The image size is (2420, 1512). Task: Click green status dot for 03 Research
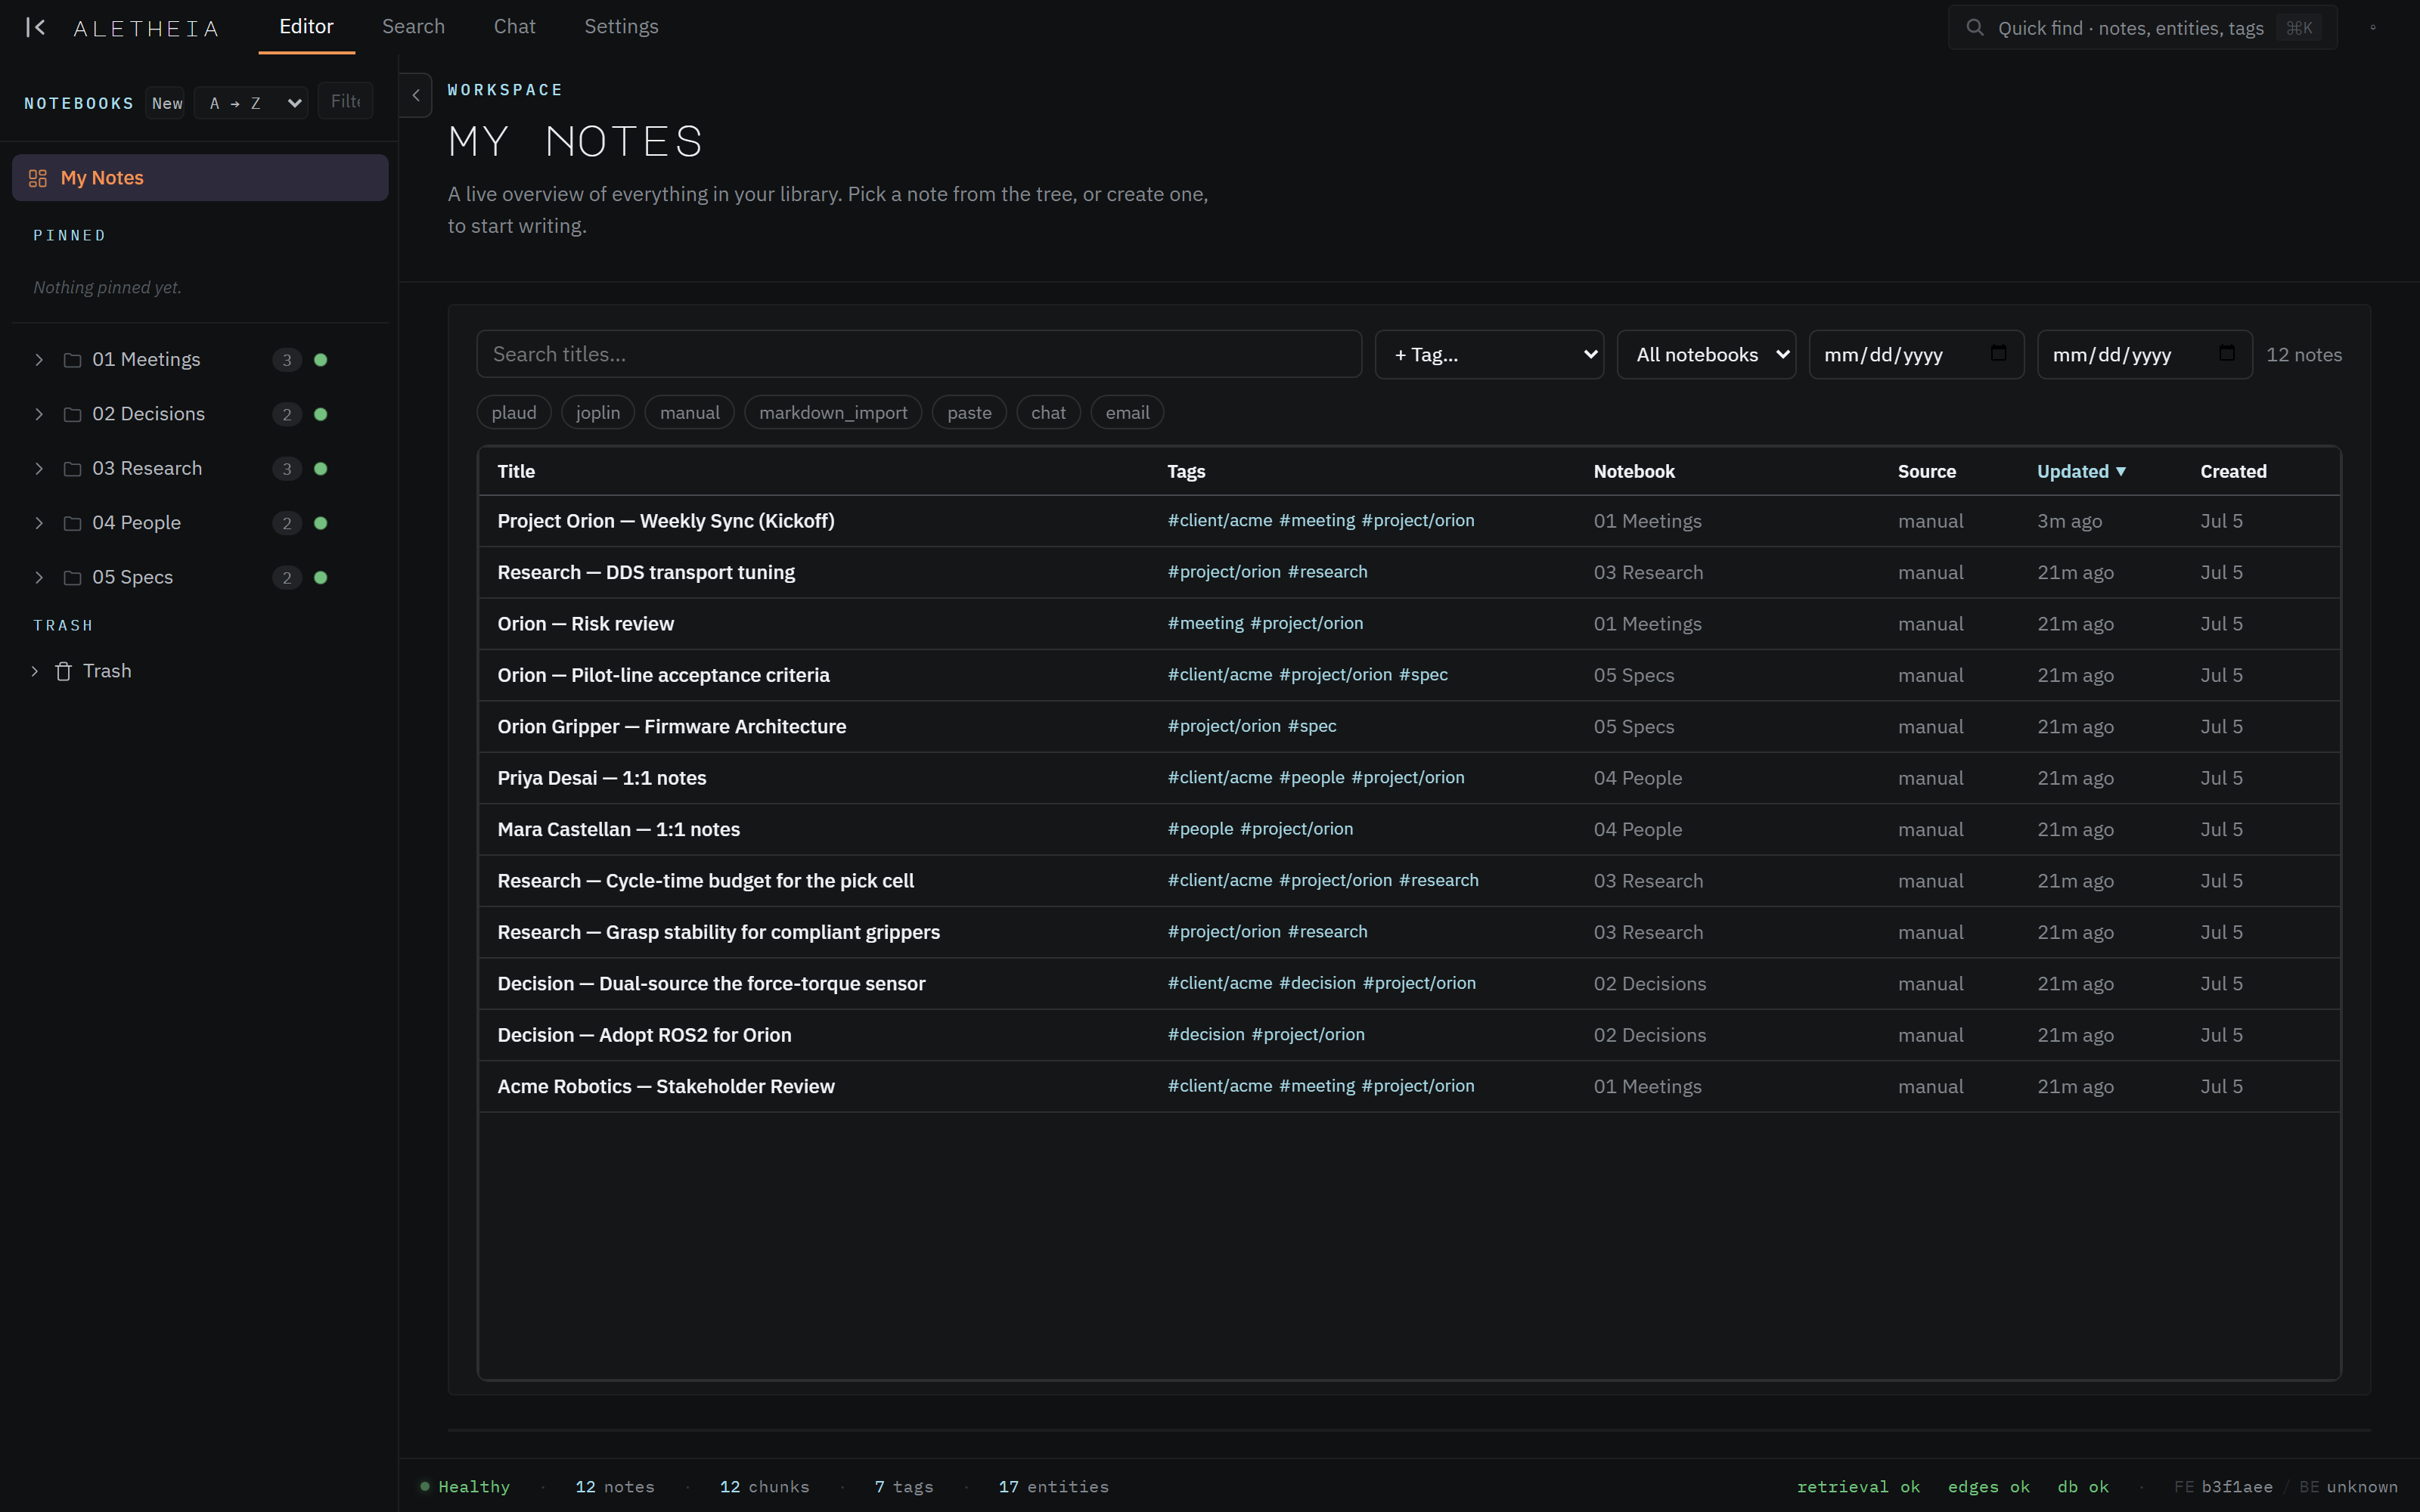(x=321, y=469)
